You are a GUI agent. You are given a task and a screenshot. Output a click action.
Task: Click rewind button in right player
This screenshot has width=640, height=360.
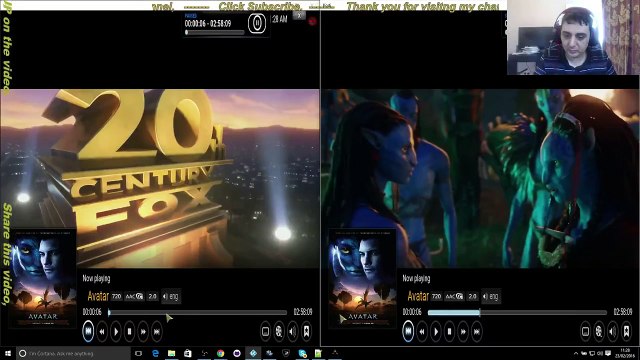pos(422,332)
